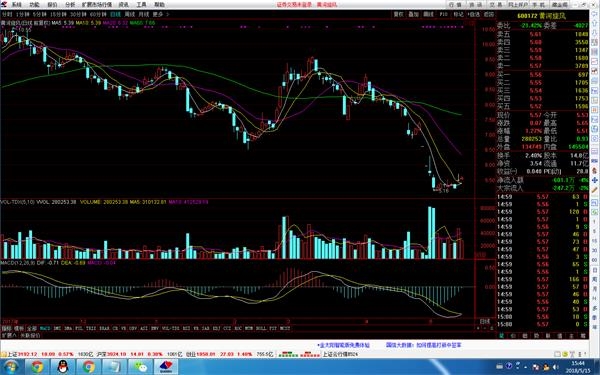This screenshot has width=600, height=375.
Task: Open the 关联报价 tab
Action: click(x=30, y=335)
